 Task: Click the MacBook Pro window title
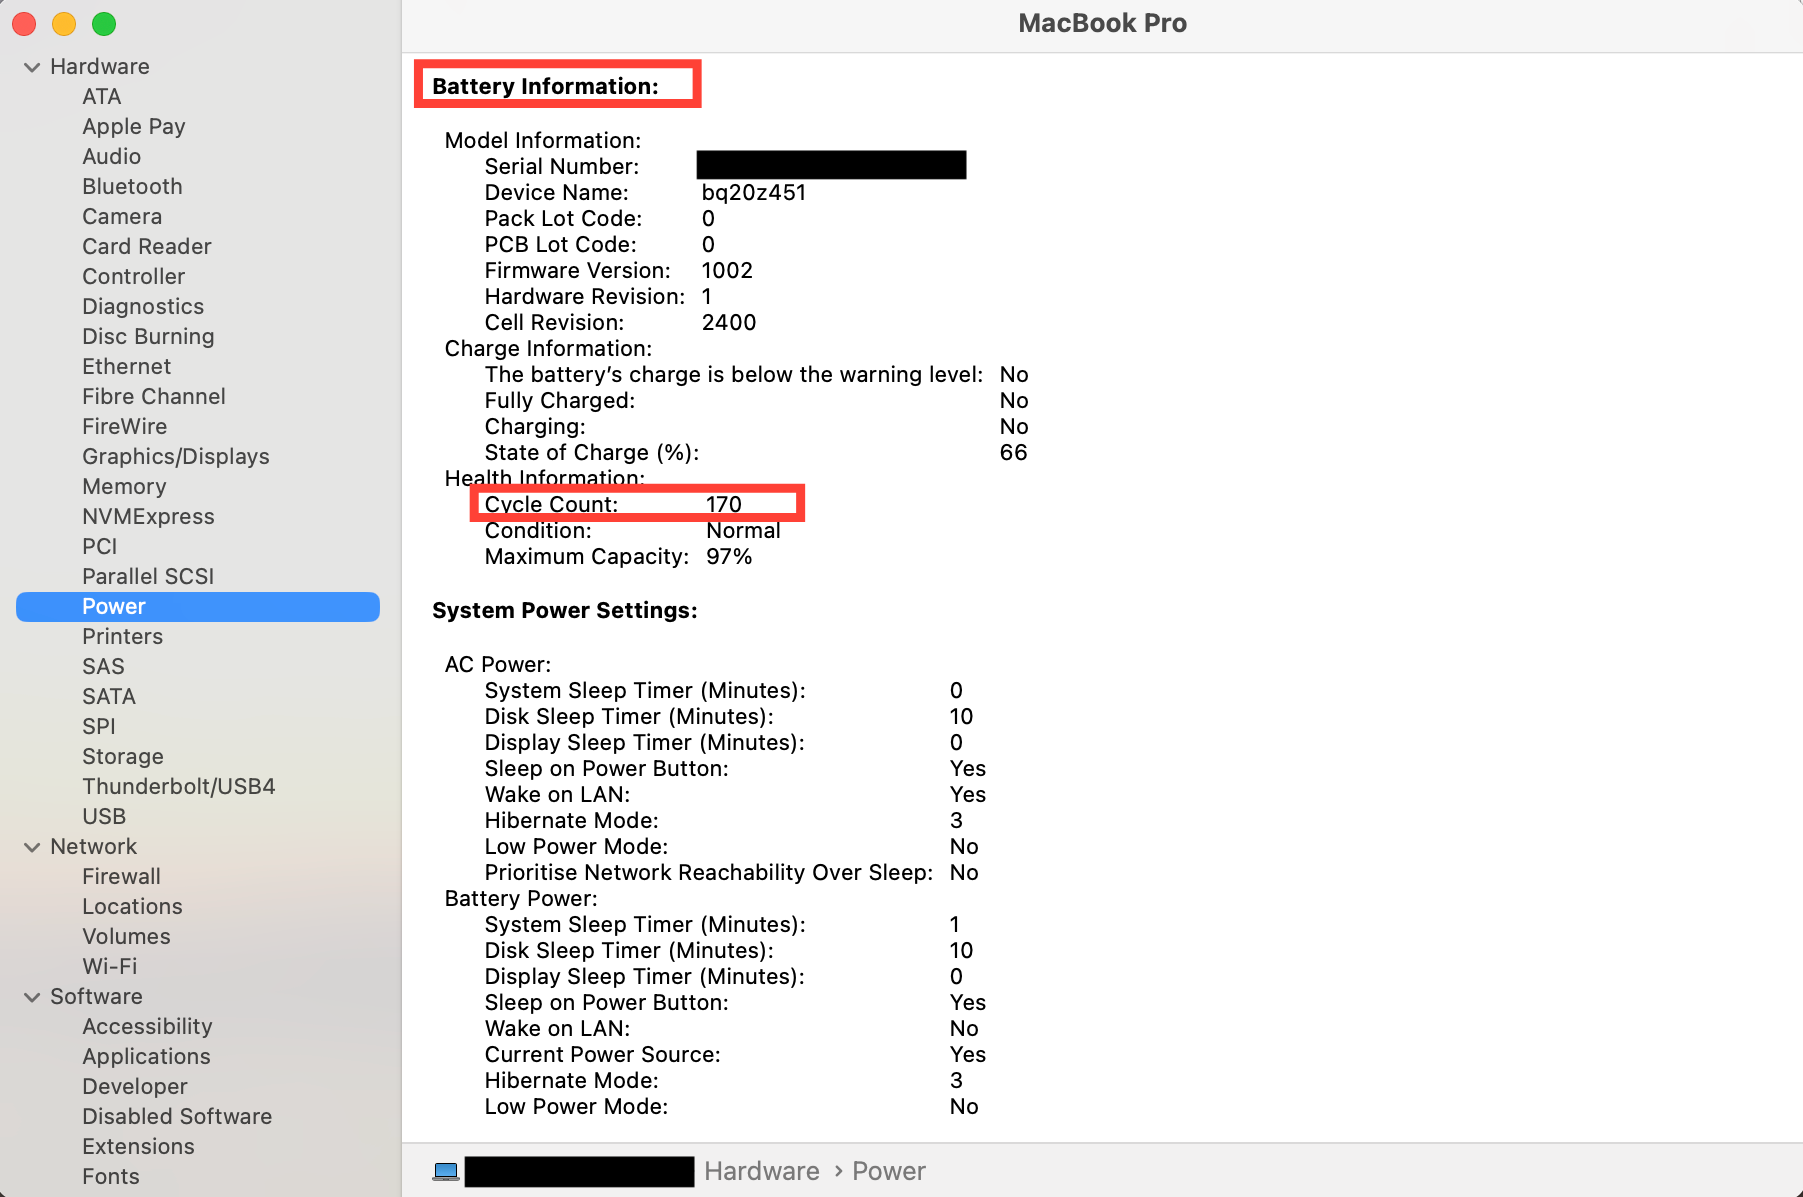click(x=1102, y=23)
